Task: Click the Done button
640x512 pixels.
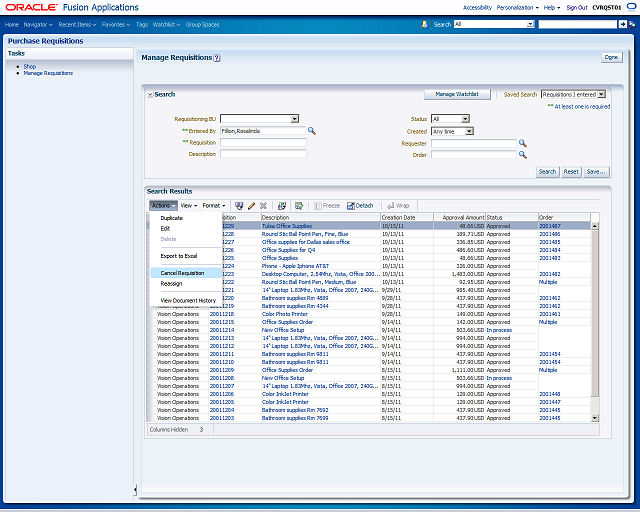Action: coord(611,58)
